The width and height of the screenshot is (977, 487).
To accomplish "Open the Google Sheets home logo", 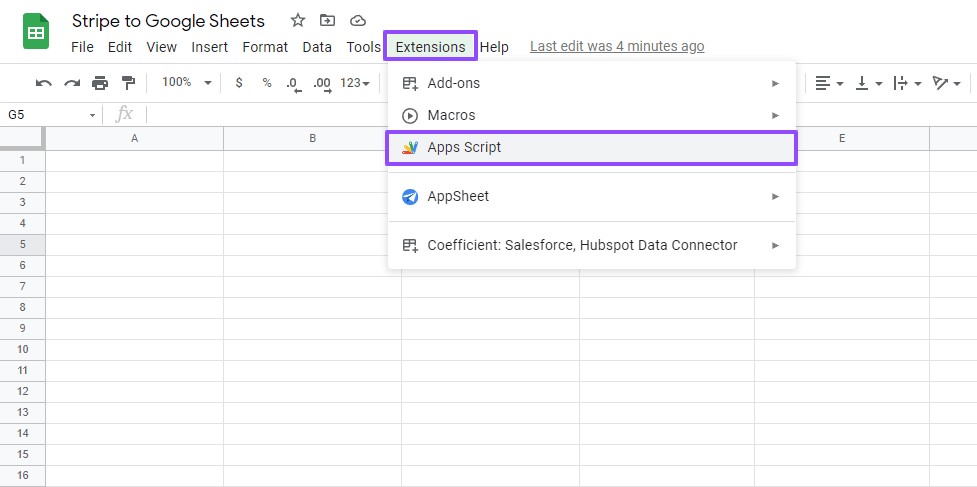I will (x=37, y=32).
